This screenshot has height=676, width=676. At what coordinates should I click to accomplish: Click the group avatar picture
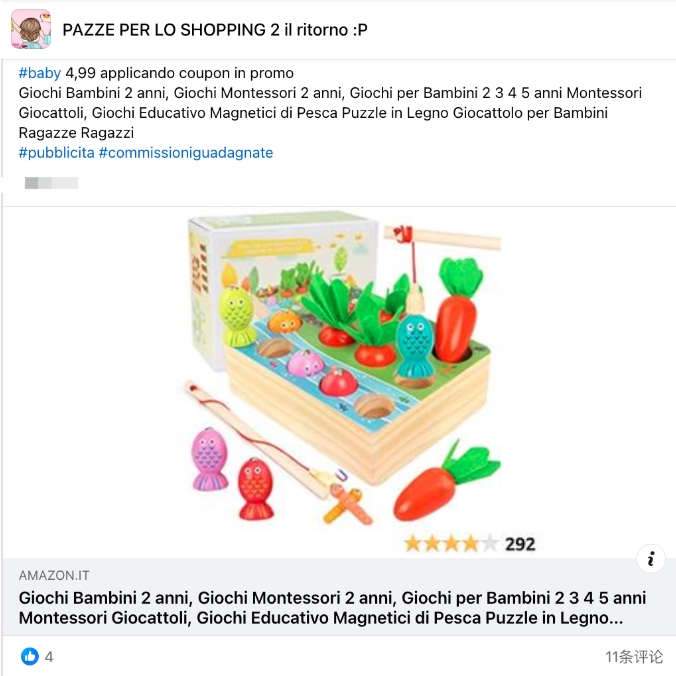31,29
